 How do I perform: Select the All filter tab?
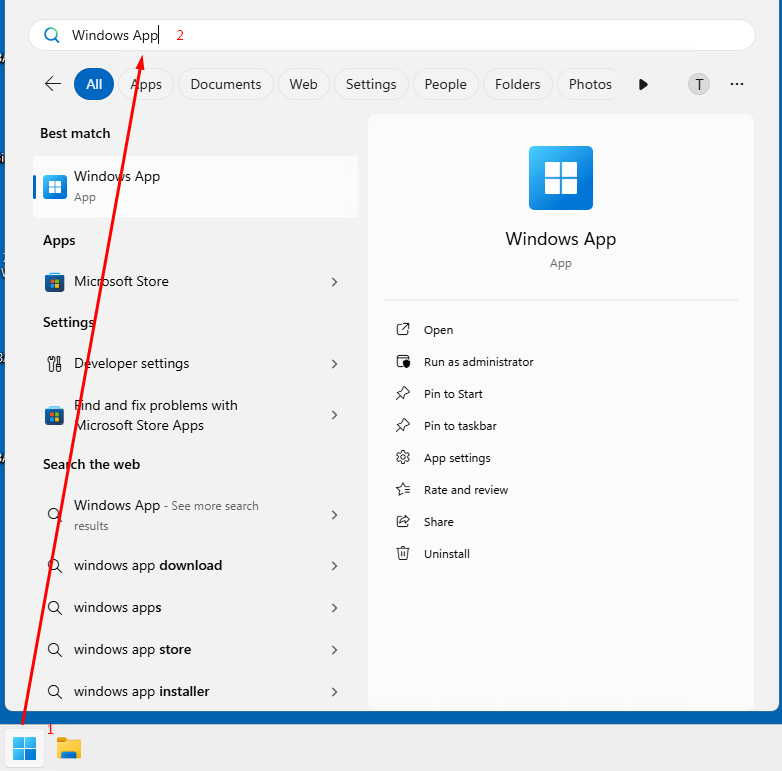pyautogui.click(x=94, y=84)
